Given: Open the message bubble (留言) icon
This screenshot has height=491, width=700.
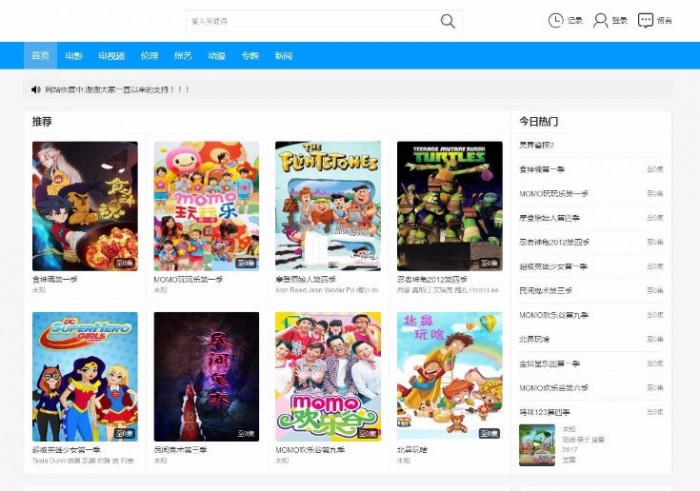Looking at the screenshot, I should coord(646,20).
